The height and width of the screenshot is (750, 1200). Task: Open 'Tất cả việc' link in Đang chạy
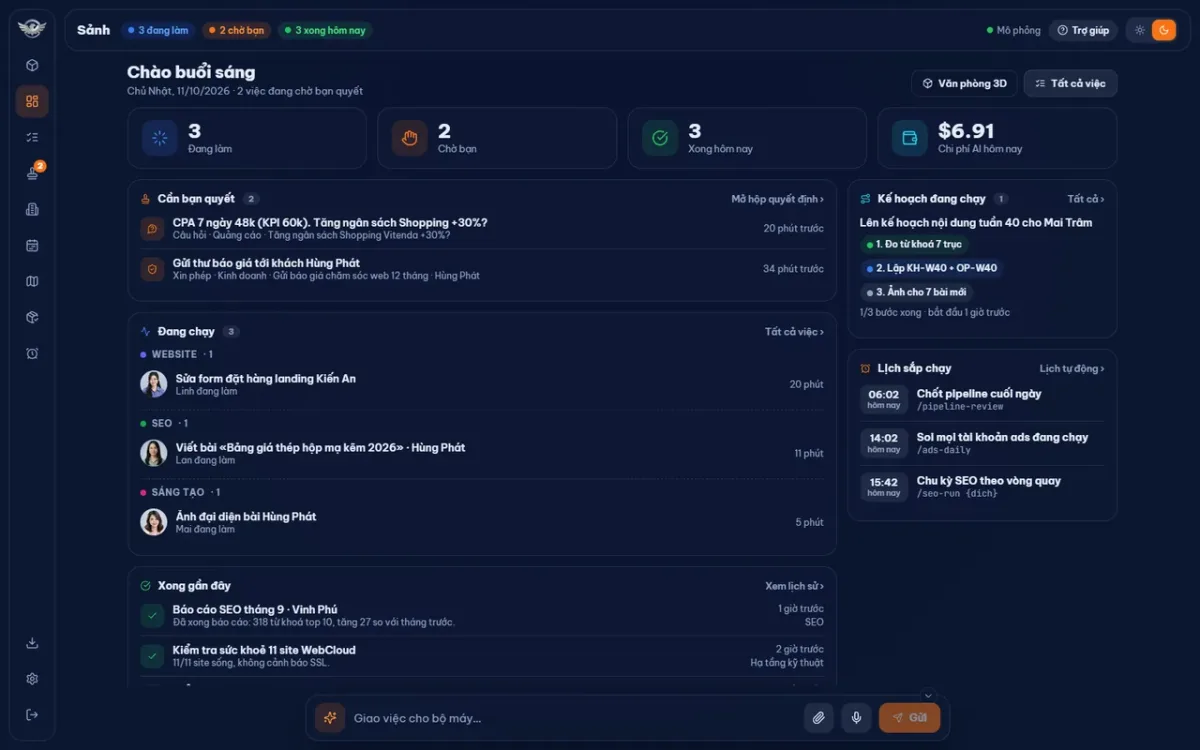795,332
